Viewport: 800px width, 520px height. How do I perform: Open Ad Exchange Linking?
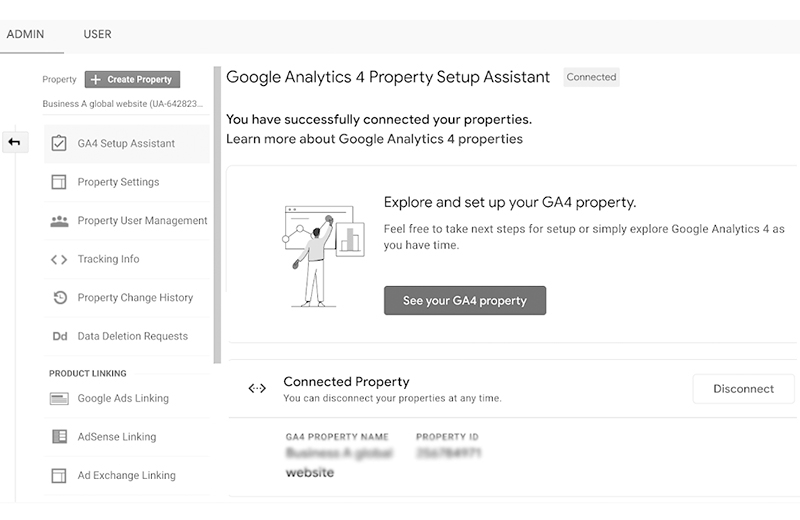(127, 476)
